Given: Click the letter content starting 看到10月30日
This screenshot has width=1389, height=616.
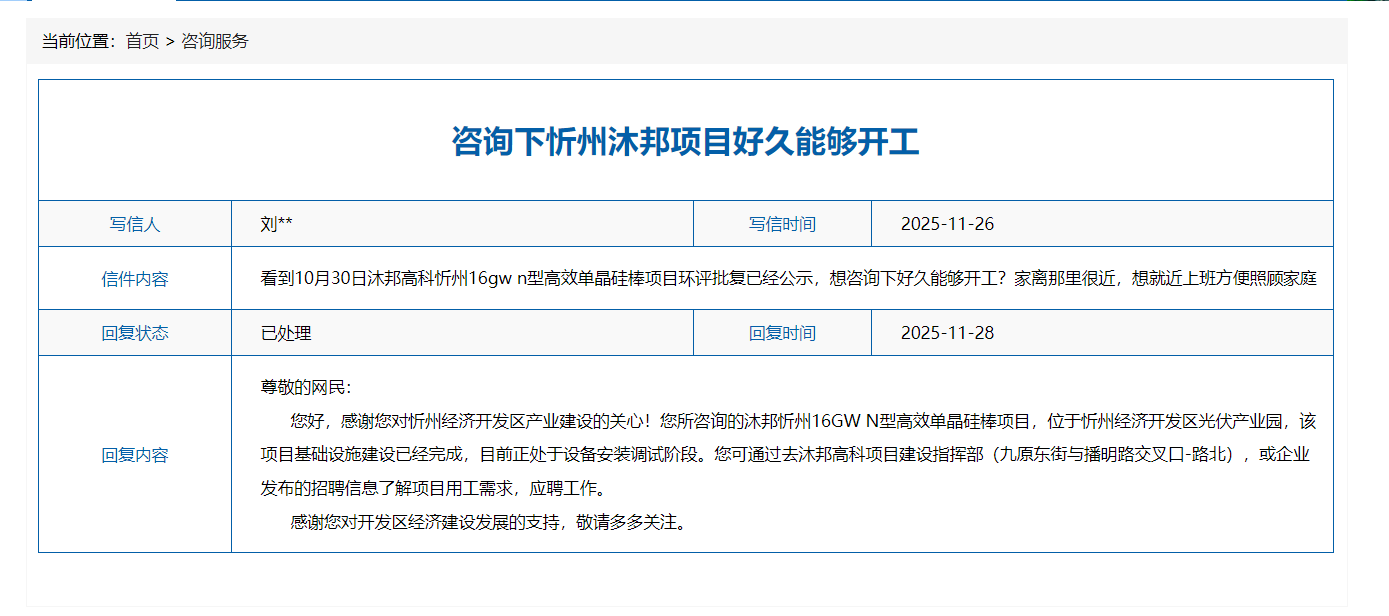Looking at the screenshot, I should (788, 279).
